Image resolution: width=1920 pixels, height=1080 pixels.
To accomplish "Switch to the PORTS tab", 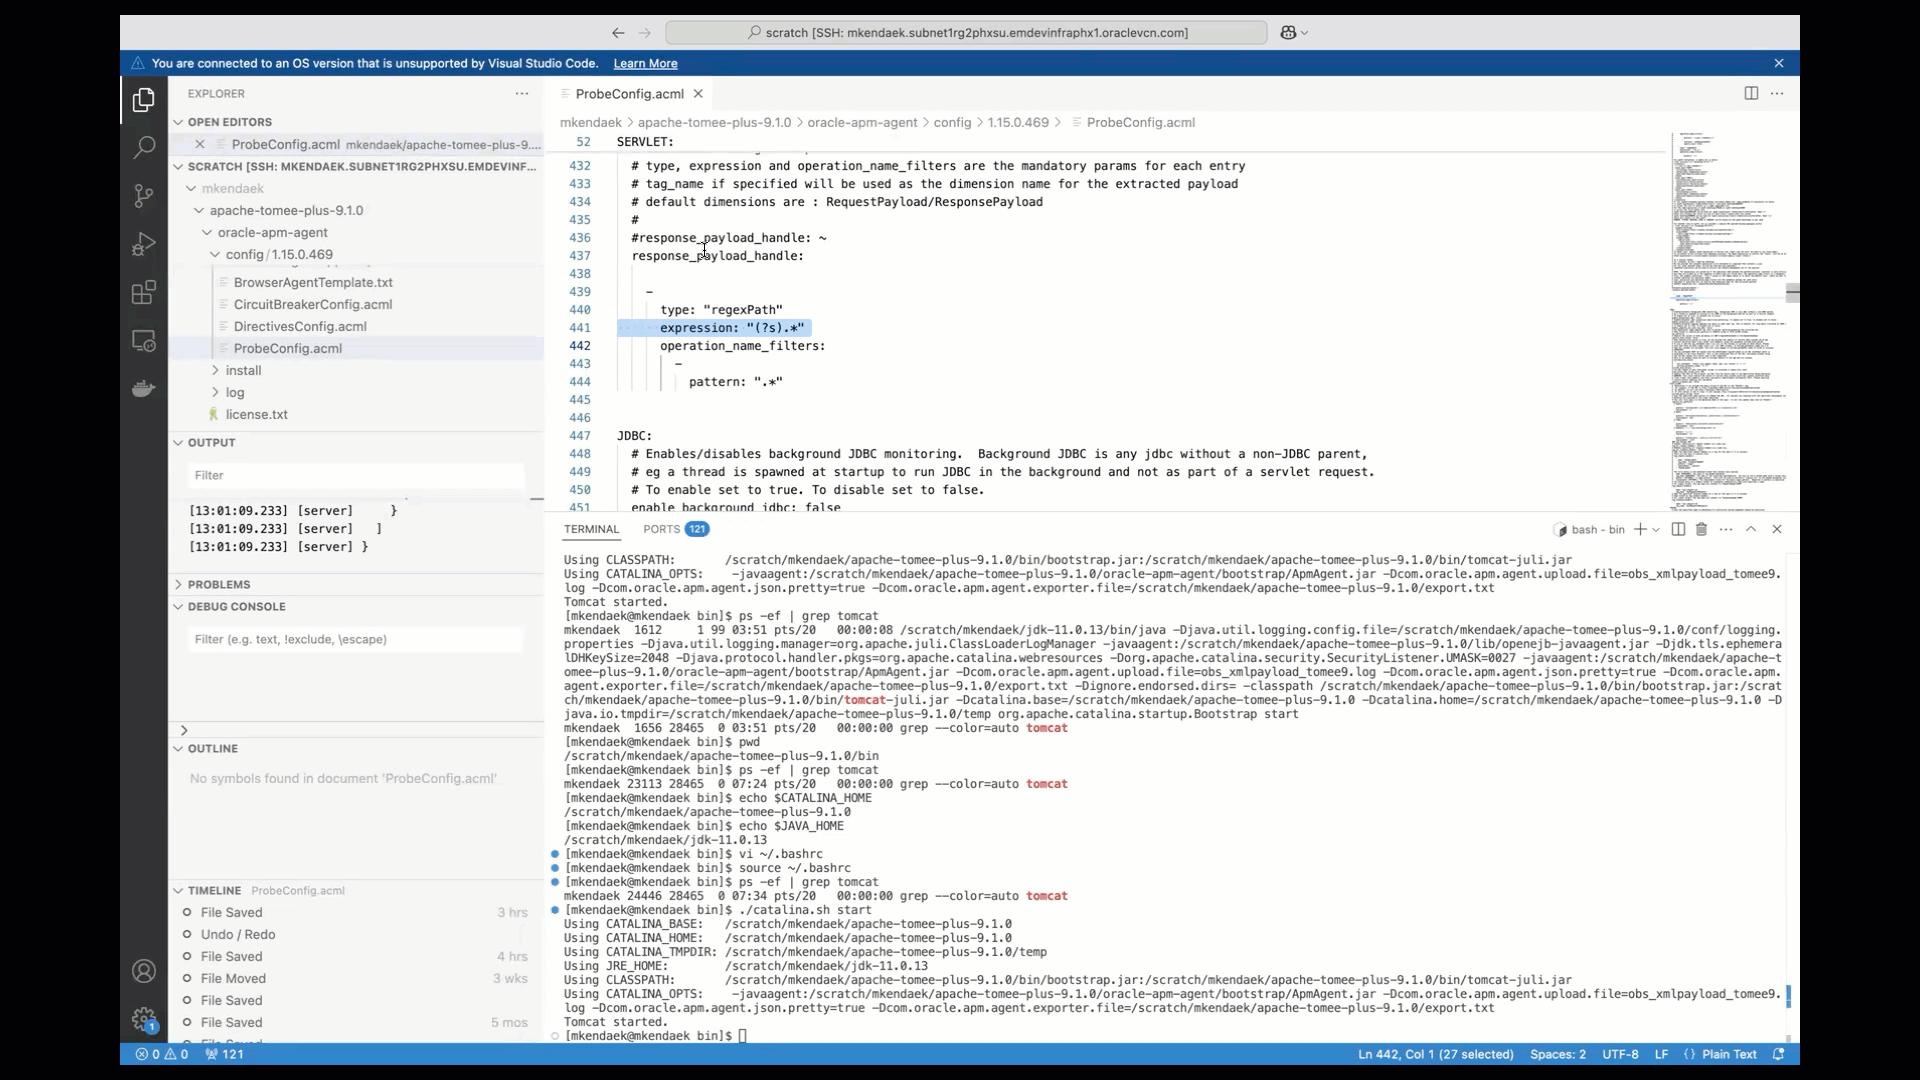I will tap(661, 529).
